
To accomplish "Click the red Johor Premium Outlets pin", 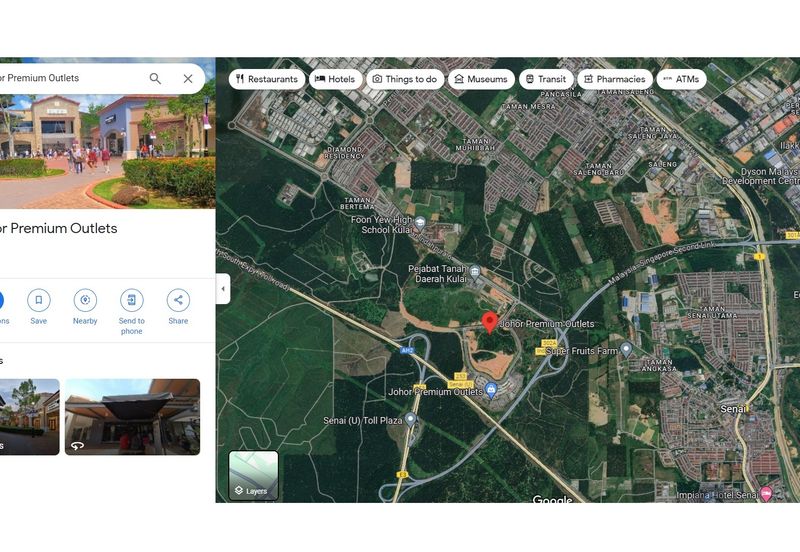I will 490,323.
